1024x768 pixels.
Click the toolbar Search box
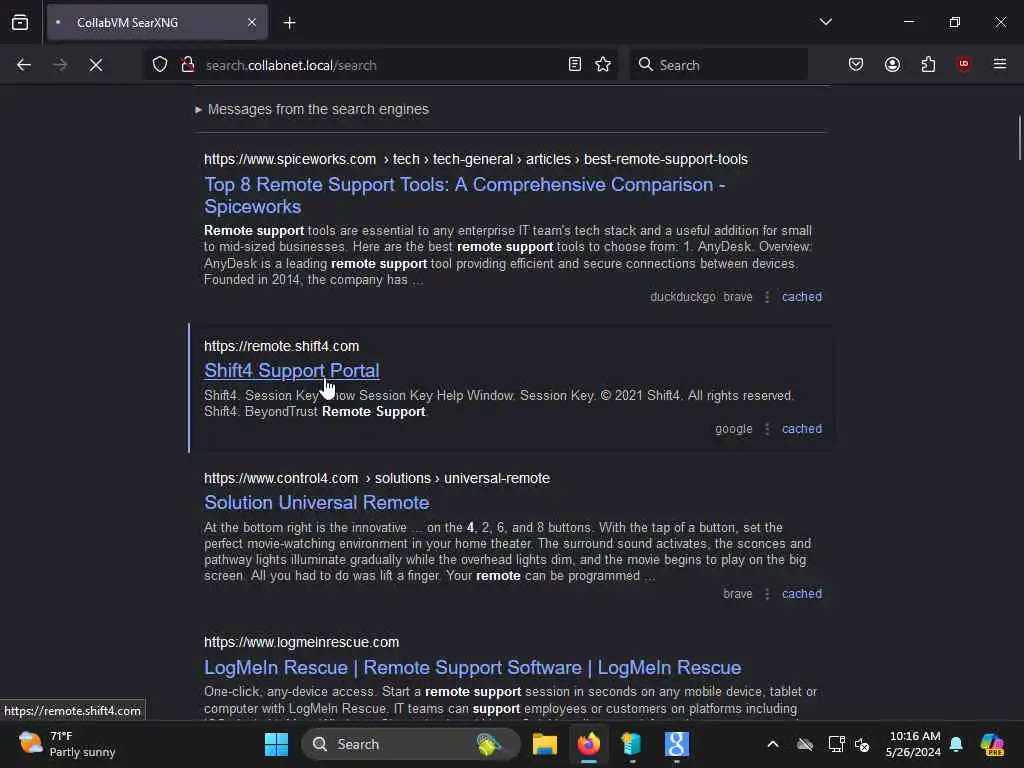click(x=718, y=65)
